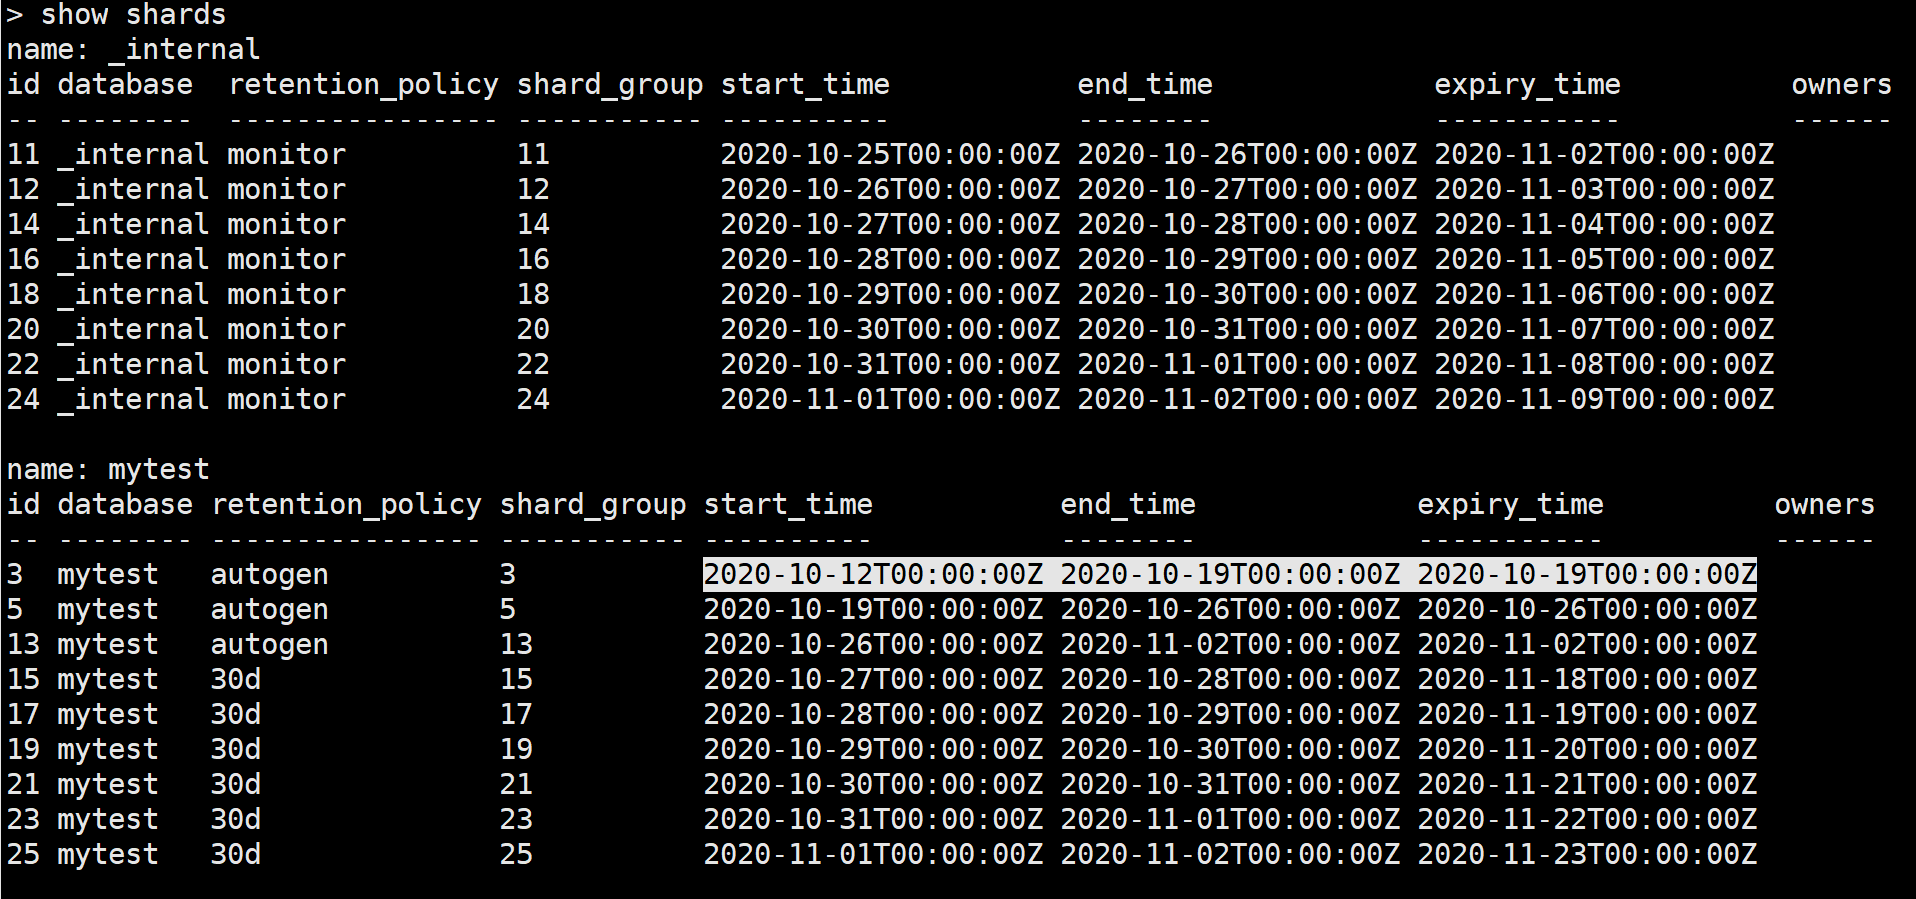
Task: Click highlighted expiry time 2020-10-19T00:00:00Z in row 3
Action: [1587, 575]
